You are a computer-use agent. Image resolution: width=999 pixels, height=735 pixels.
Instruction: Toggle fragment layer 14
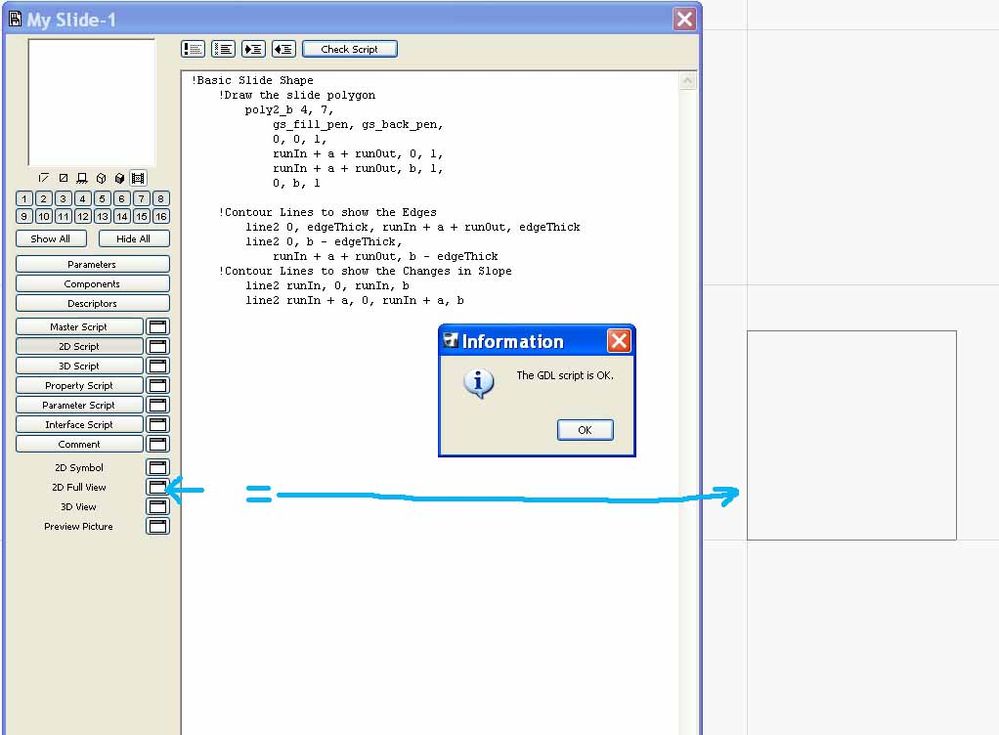(x=122, y=217)
